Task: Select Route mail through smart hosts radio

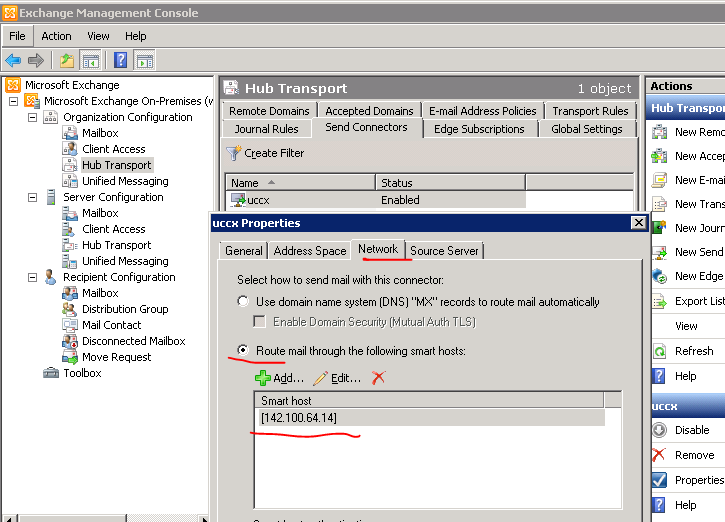Action: tap(243, 350)
